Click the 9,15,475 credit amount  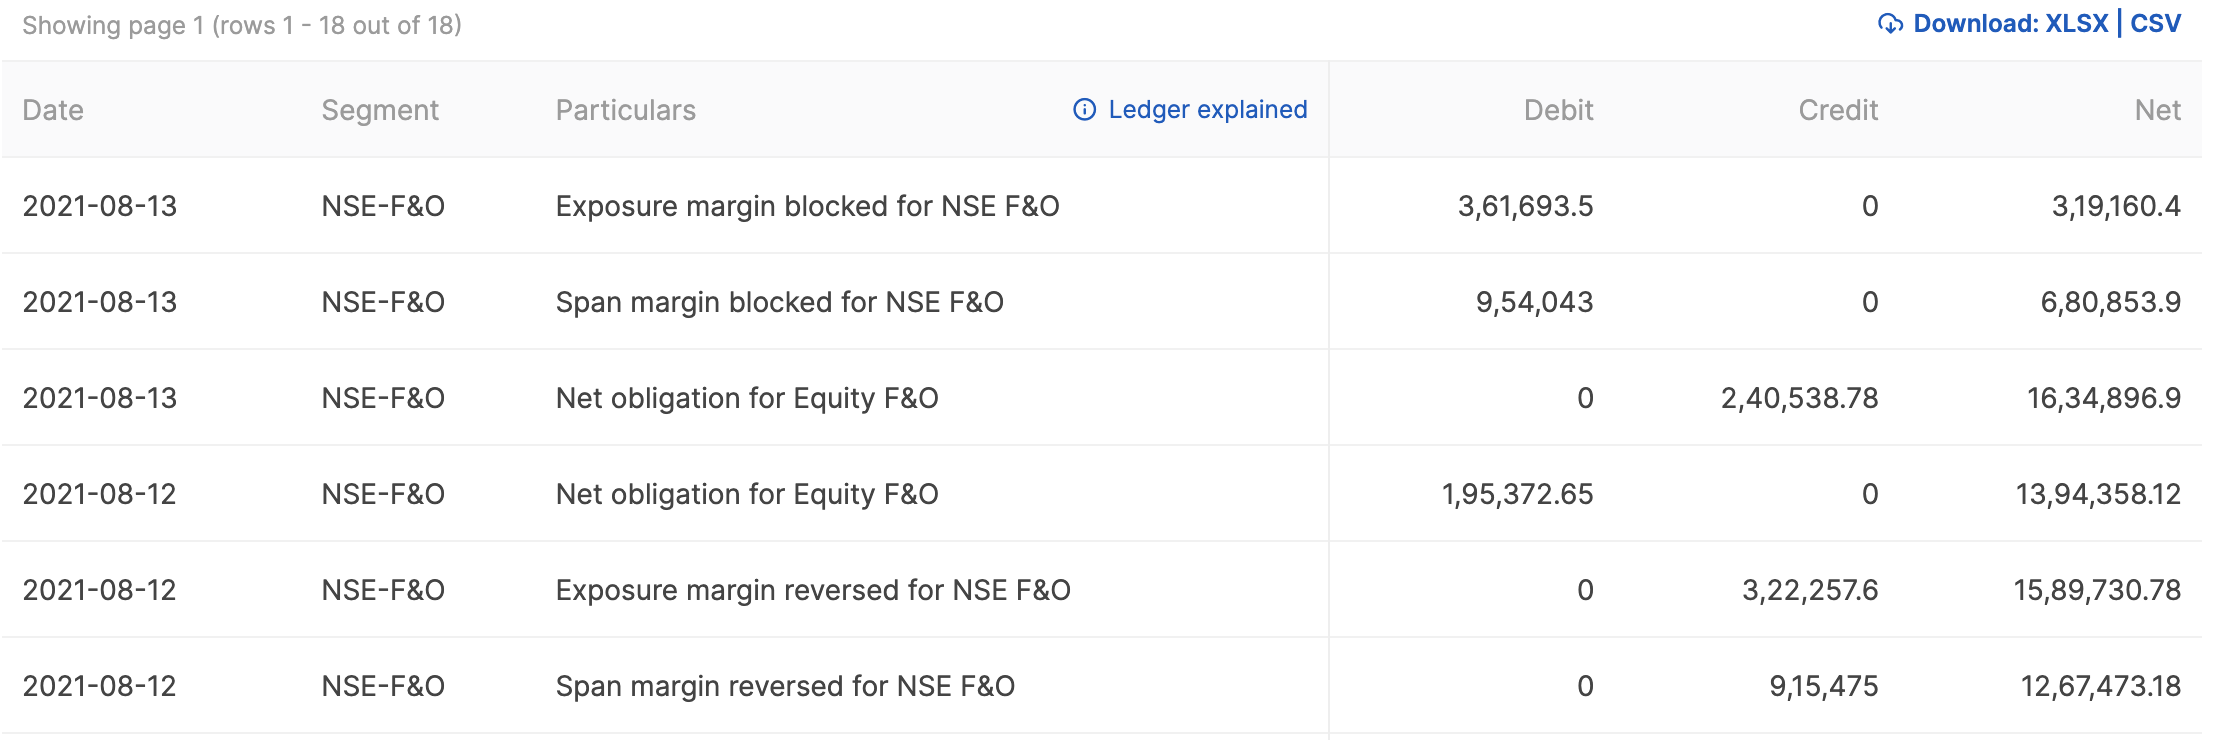pos(1823,686)
